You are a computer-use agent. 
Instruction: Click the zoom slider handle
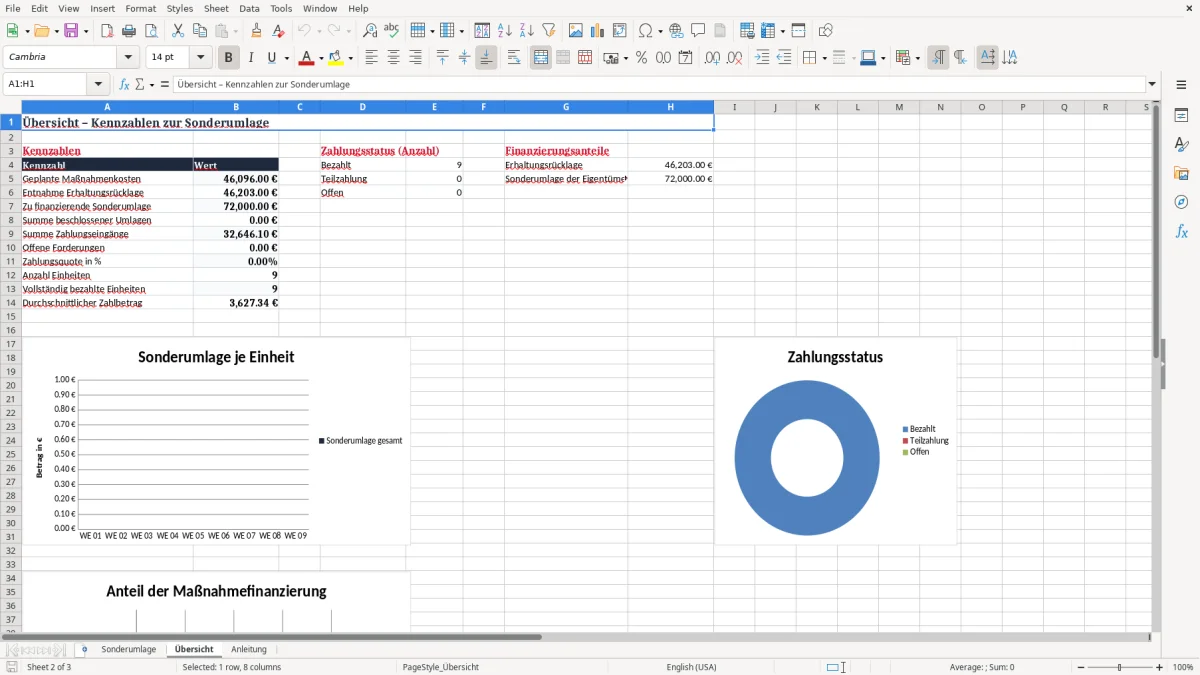(1120, 667)
